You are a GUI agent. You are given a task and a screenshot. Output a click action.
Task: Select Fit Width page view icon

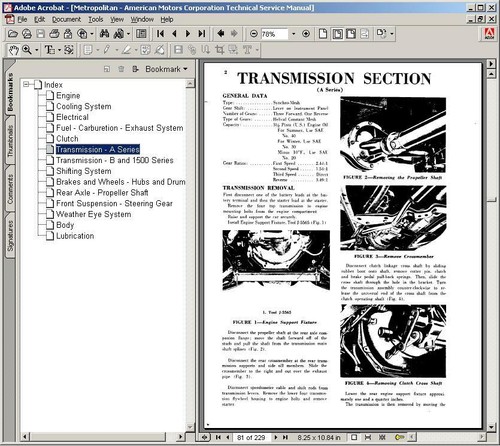pos(351,34)
